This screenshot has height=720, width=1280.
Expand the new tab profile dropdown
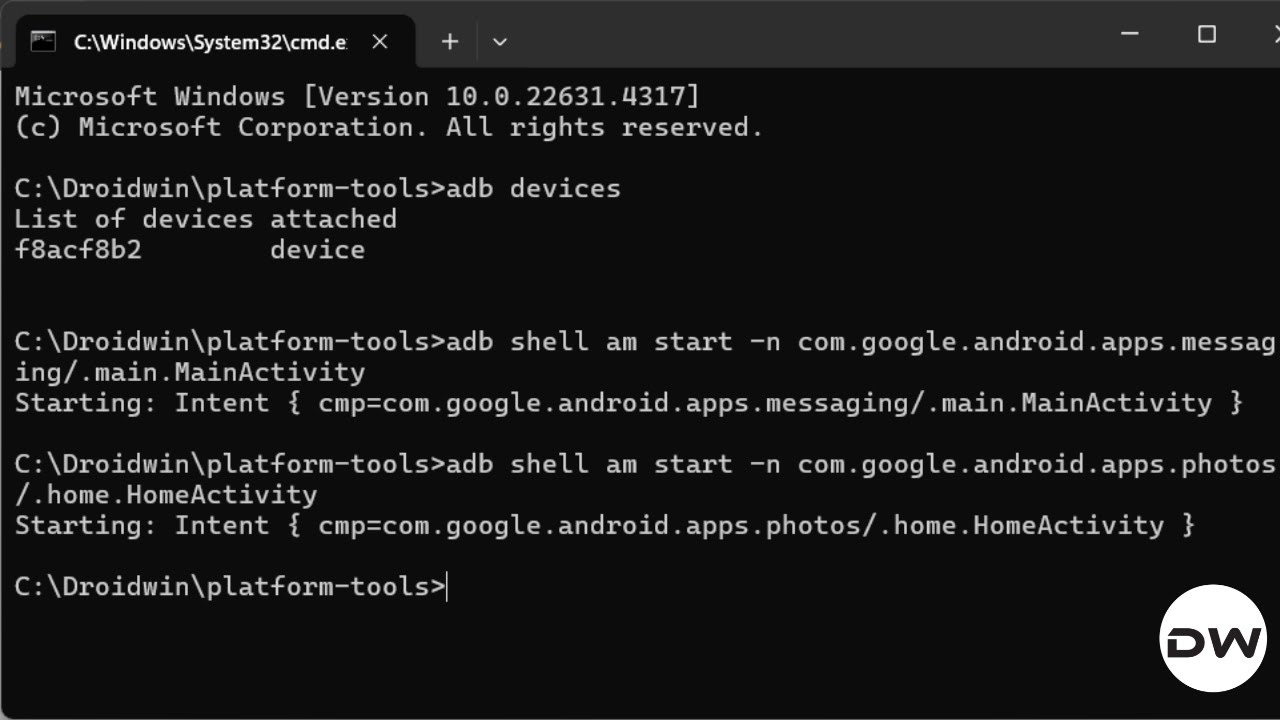tap(500, 42)
